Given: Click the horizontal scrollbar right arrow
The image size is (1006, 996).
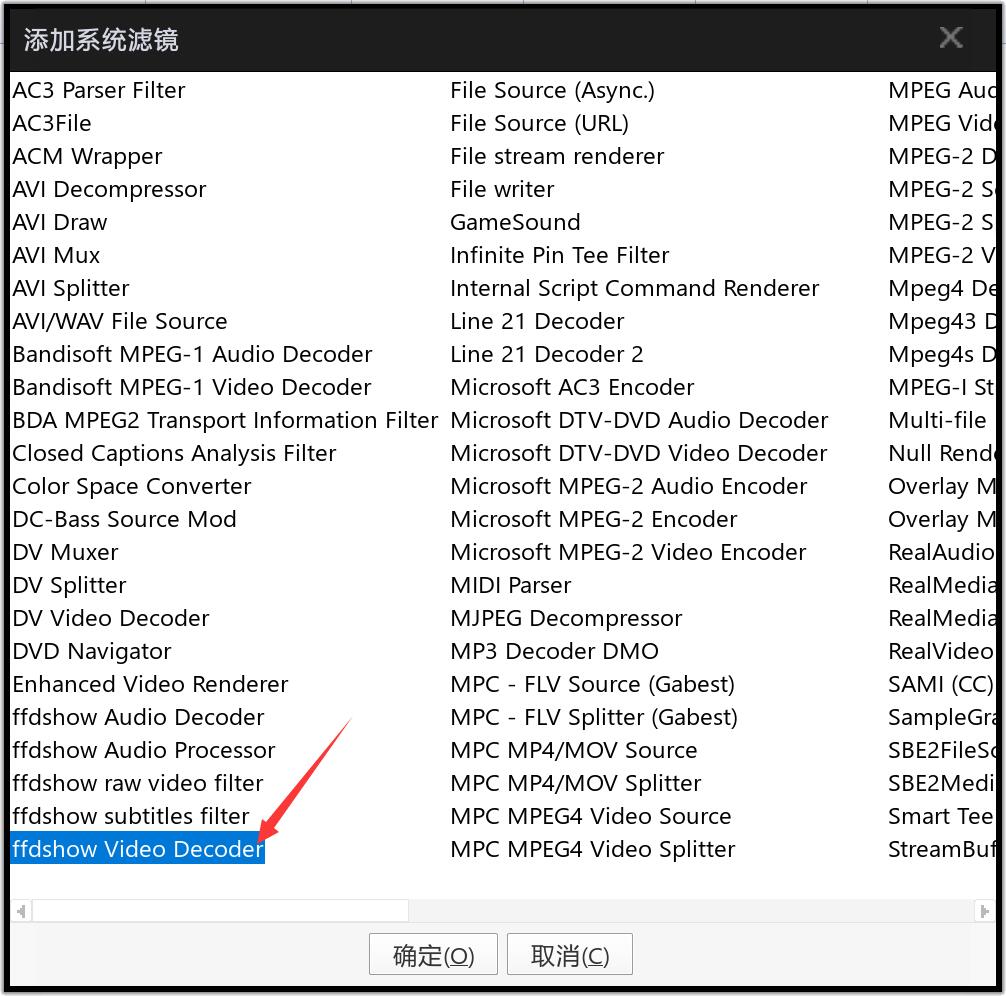Looking at the screenshot, I should (984, 911).
